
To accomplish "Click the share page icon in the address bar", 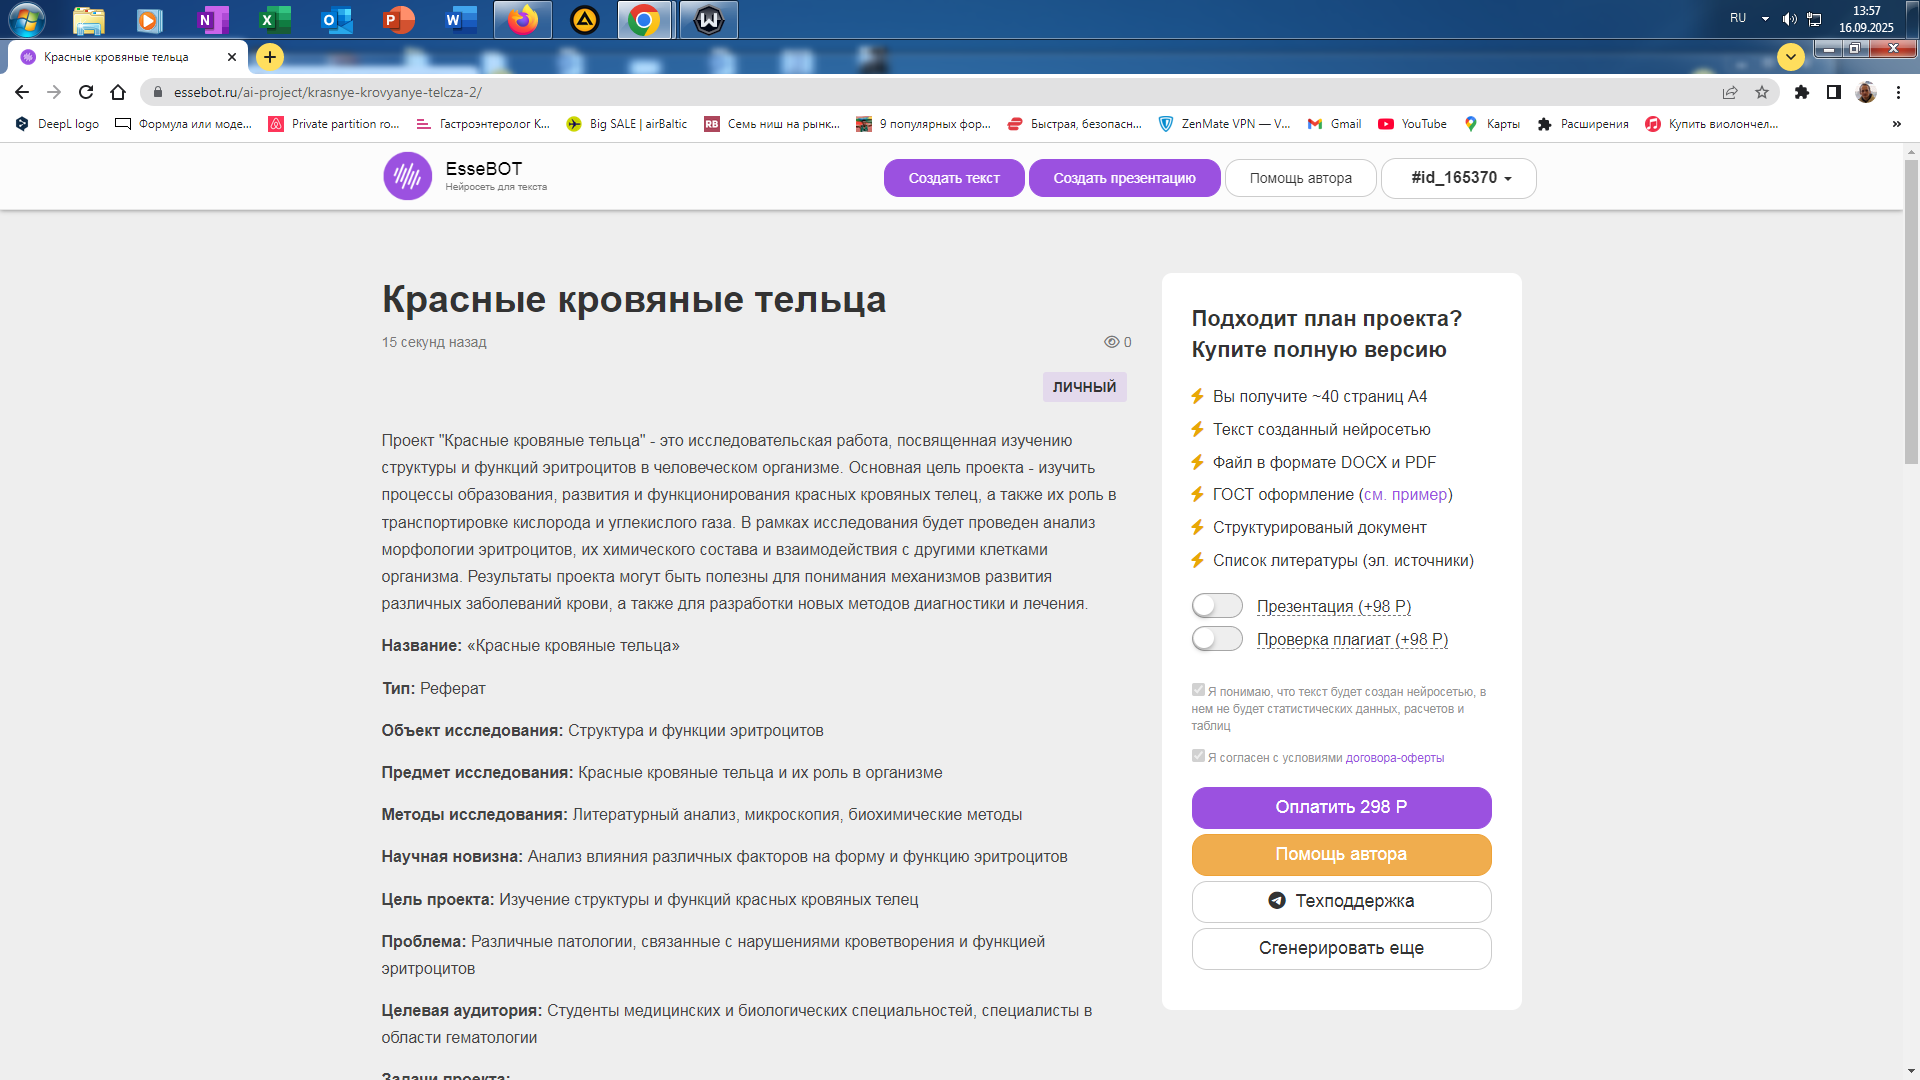I will click(1730, 92).
